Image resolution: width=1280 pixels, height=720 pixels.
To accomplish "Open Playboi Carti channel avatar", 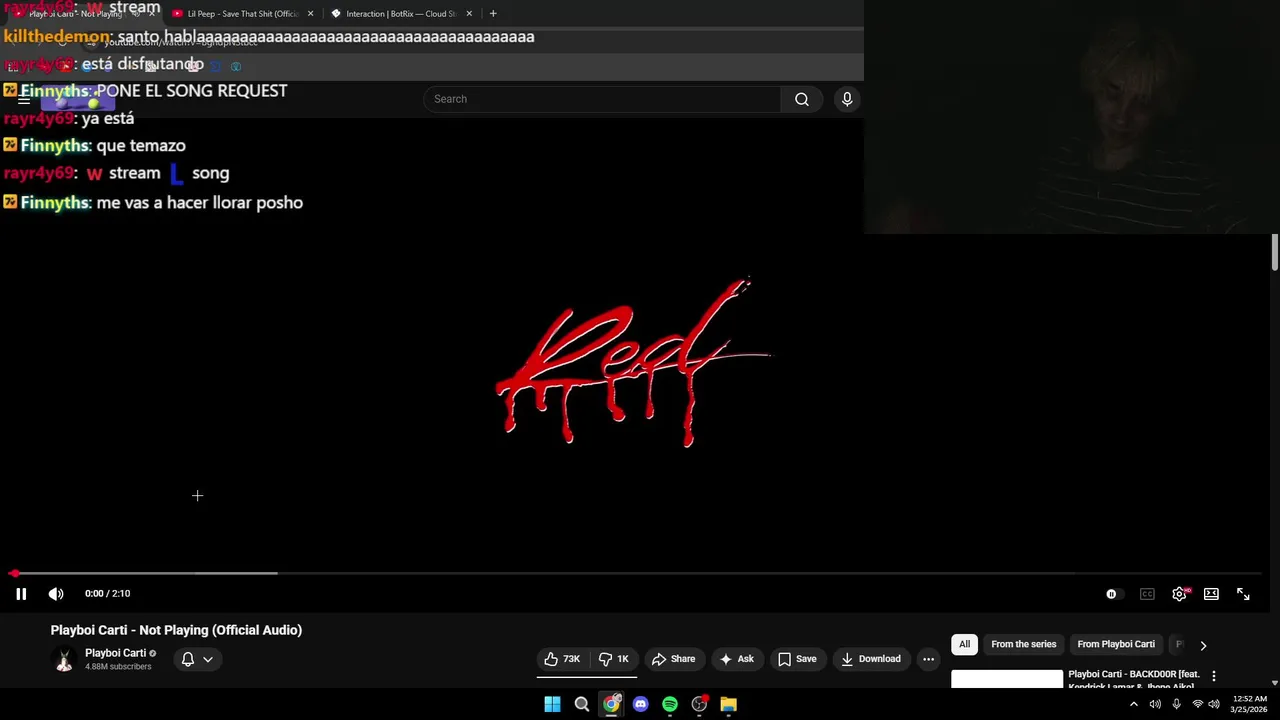I will (64, 659).
